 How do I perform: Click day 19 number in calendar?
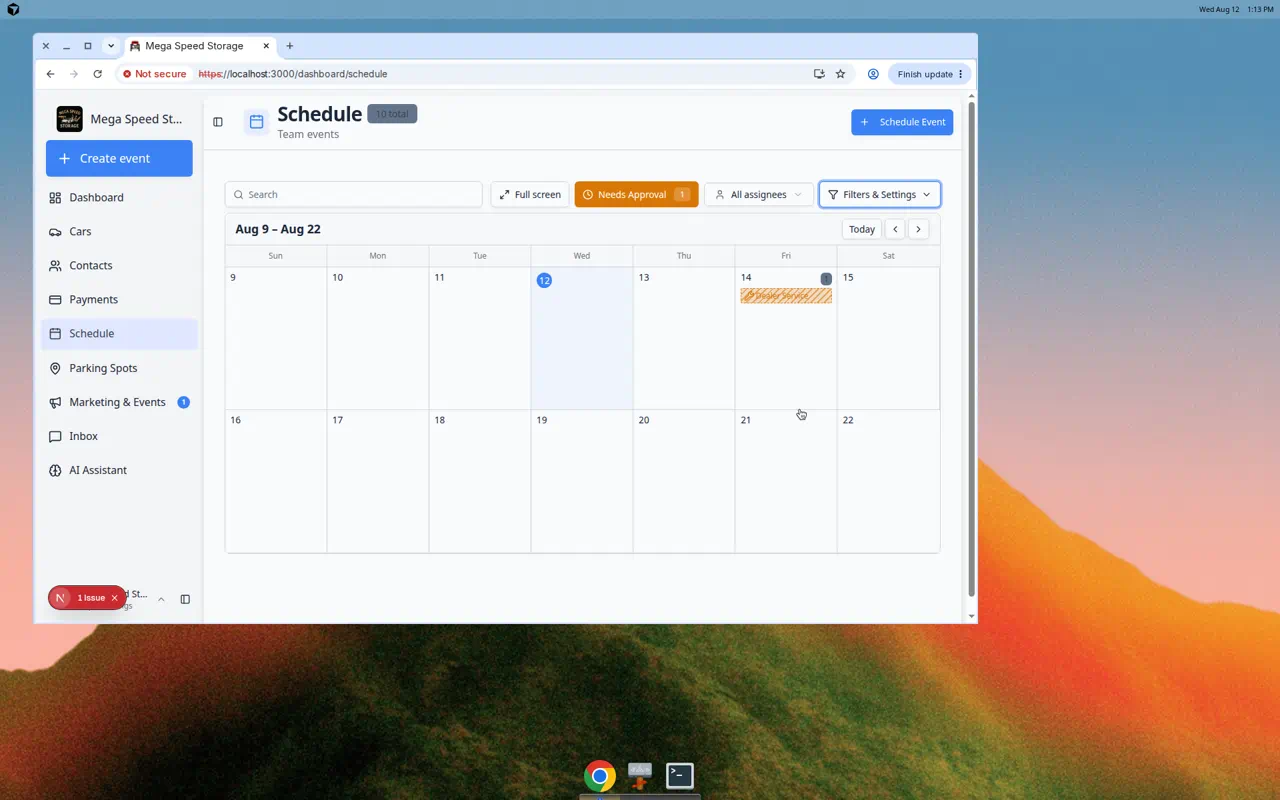542,420
